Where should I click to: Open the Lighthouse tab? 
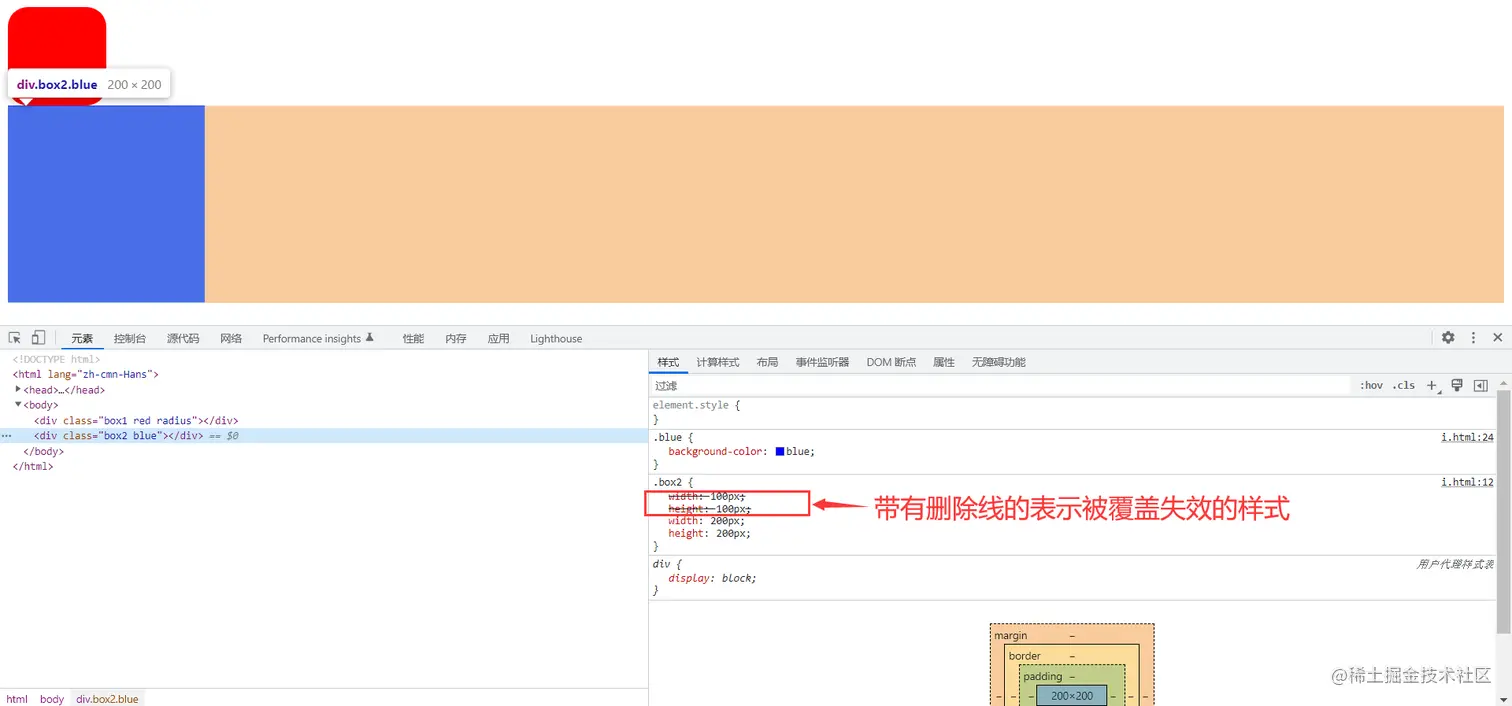(556, 338)
